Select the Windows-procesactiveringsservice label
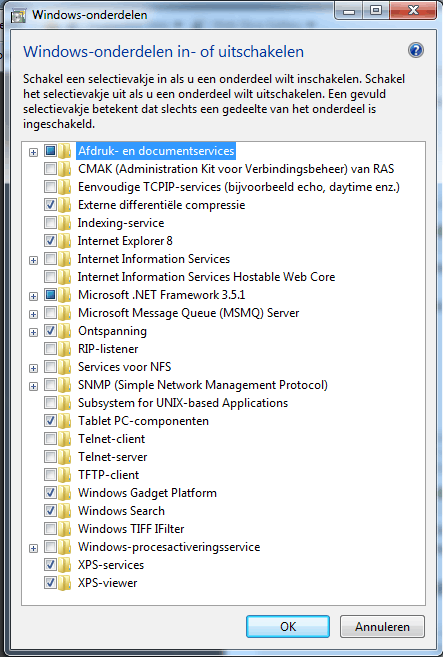The image size is (443, 657). pos(169,547)
